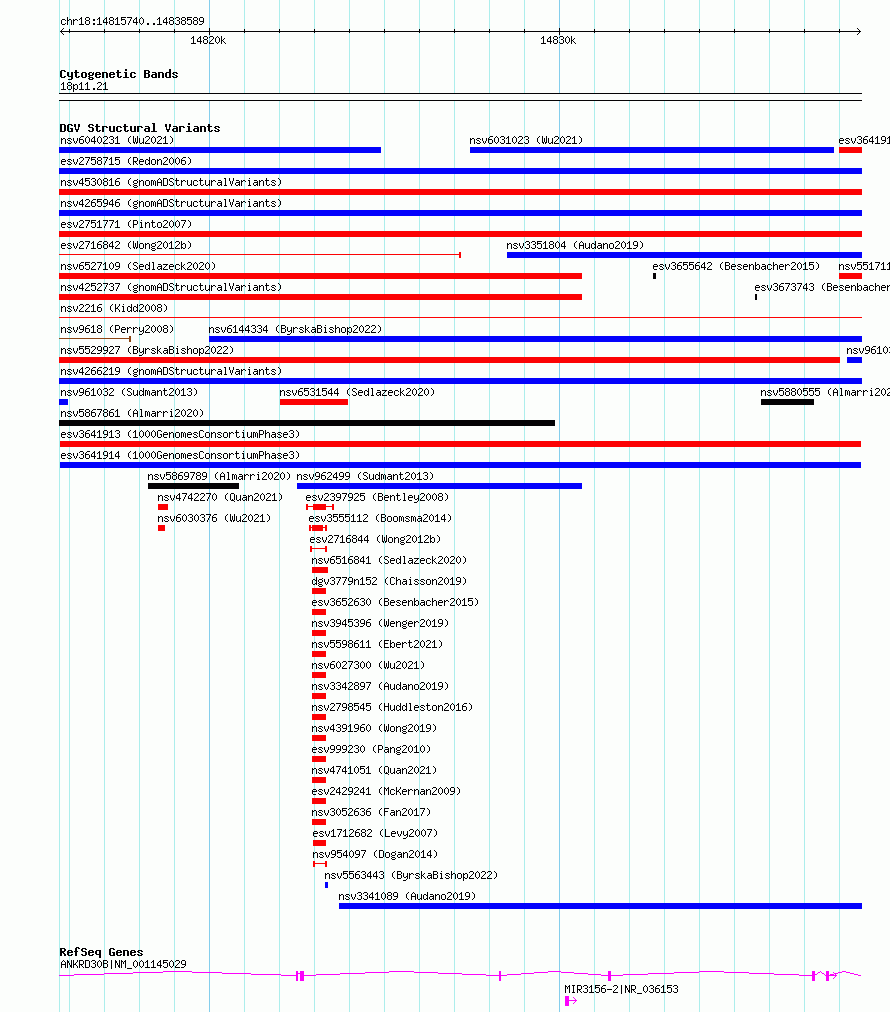Select nsv4741051 (Quan2021) variant
Image resolution: width=890 pixels, height=1012 pixels.
(319, 780)
